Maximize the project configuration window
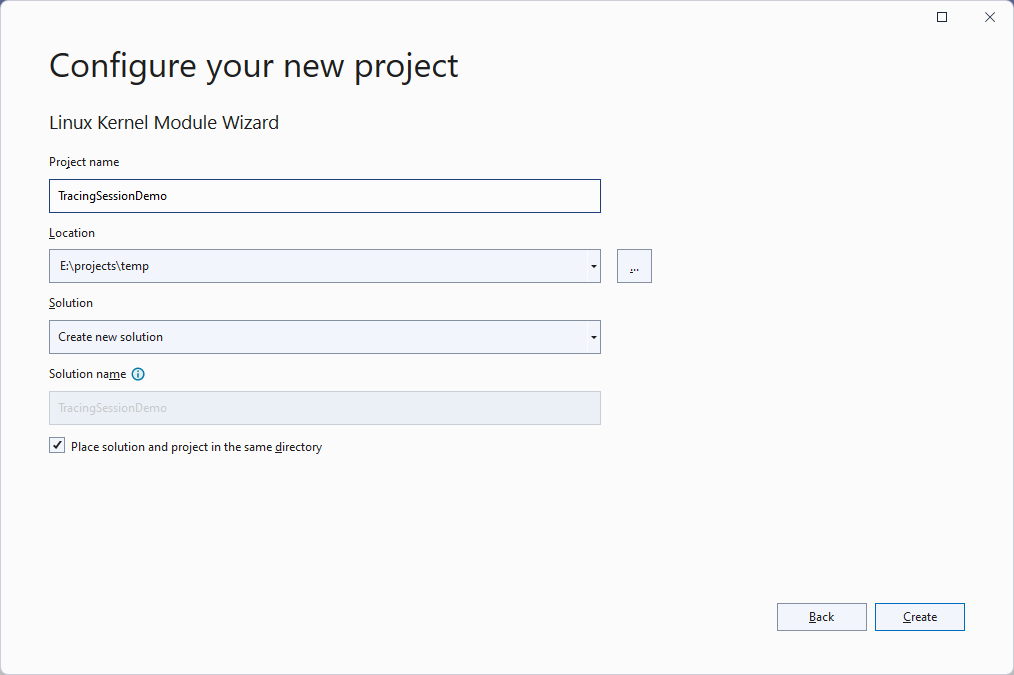The height and width of the screenshot is (675, 1014). click(942, 17)
